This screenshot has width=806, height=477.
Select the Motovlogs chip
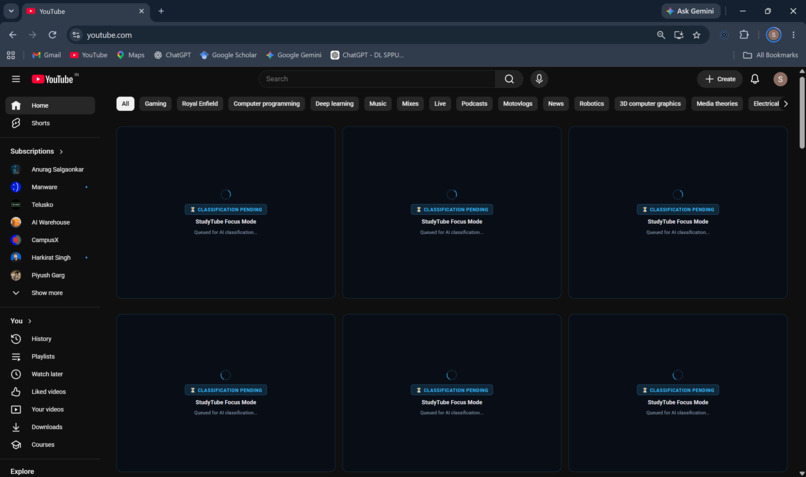[x=517, y=104]
